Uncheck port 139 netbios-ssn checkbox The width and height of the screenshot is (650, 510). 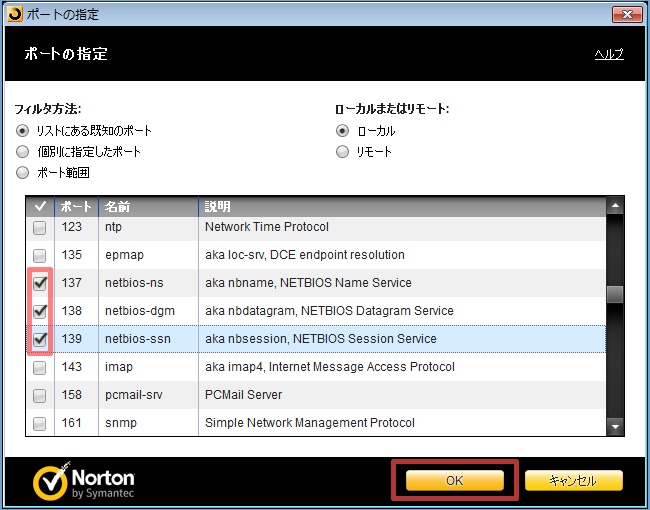[40, 339]
